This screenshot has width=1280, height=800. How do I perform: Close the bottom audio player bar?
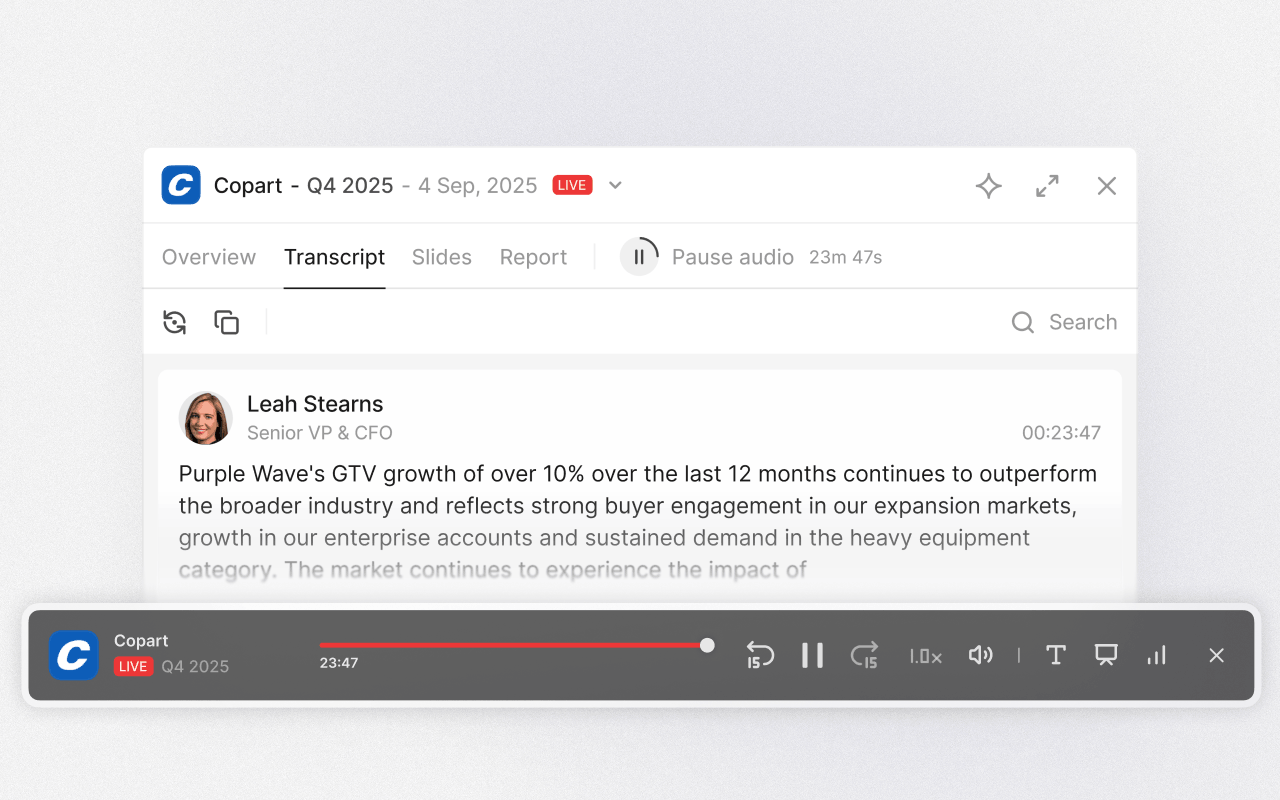[x=1216, y=655]
